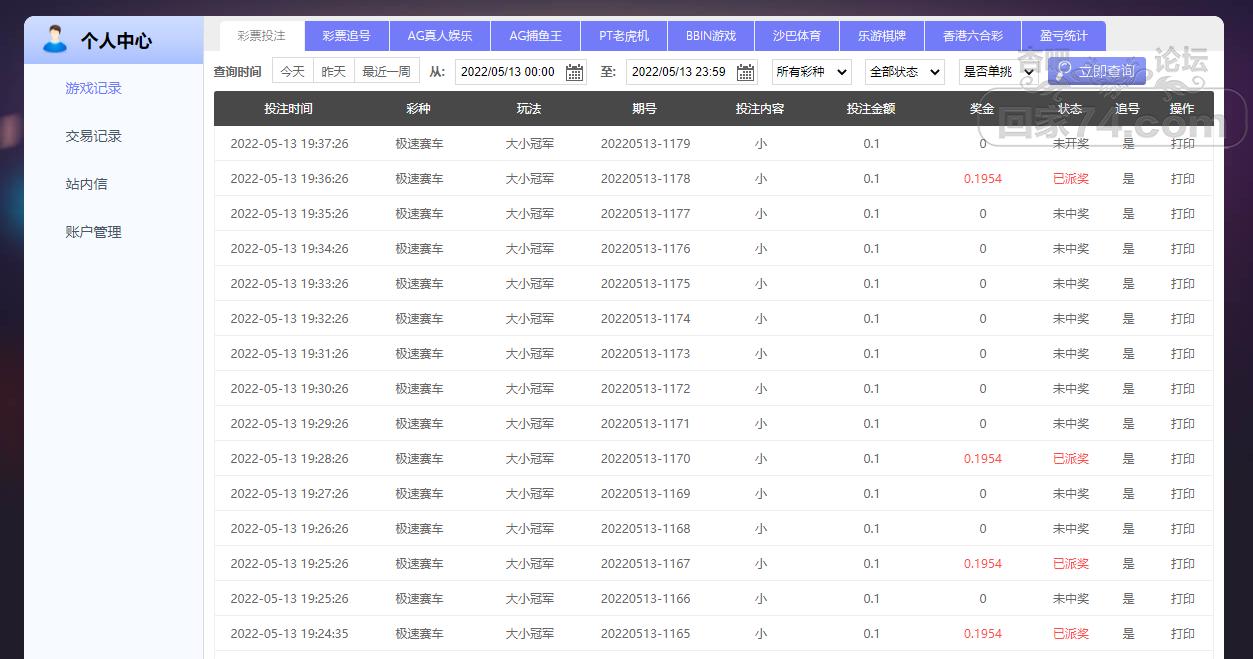Click the start date calendar icon

click(x=574, y=72)
